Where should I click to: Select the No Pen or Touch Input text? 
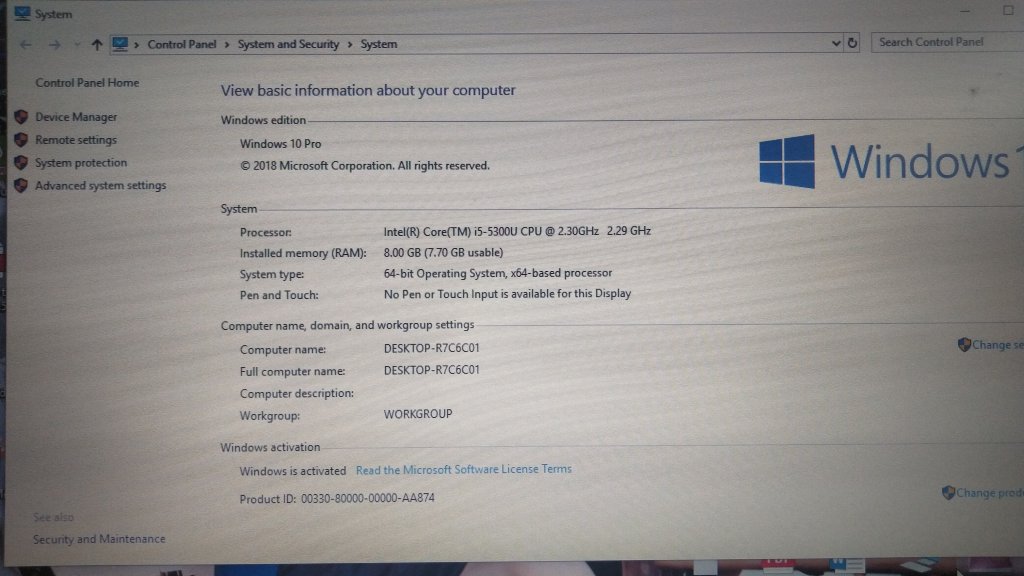coord(507,295)
